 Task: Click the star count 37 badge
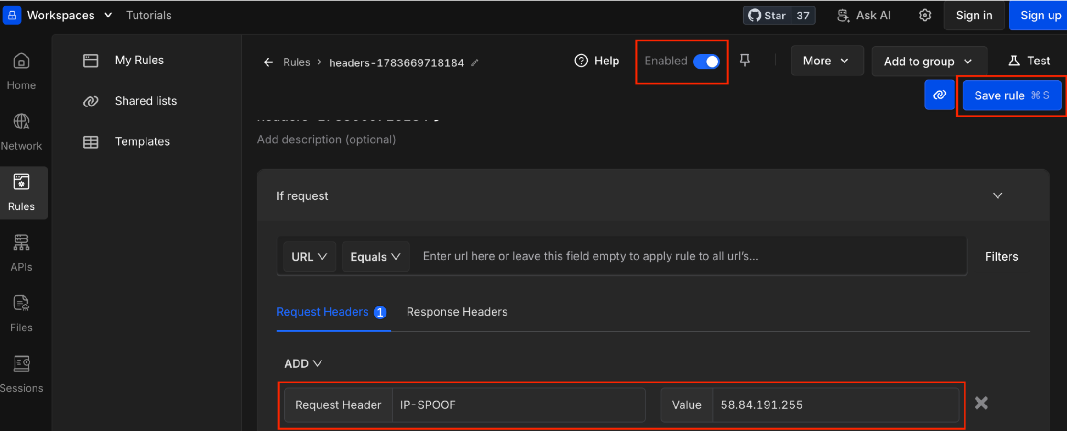(x=802, y=15)
